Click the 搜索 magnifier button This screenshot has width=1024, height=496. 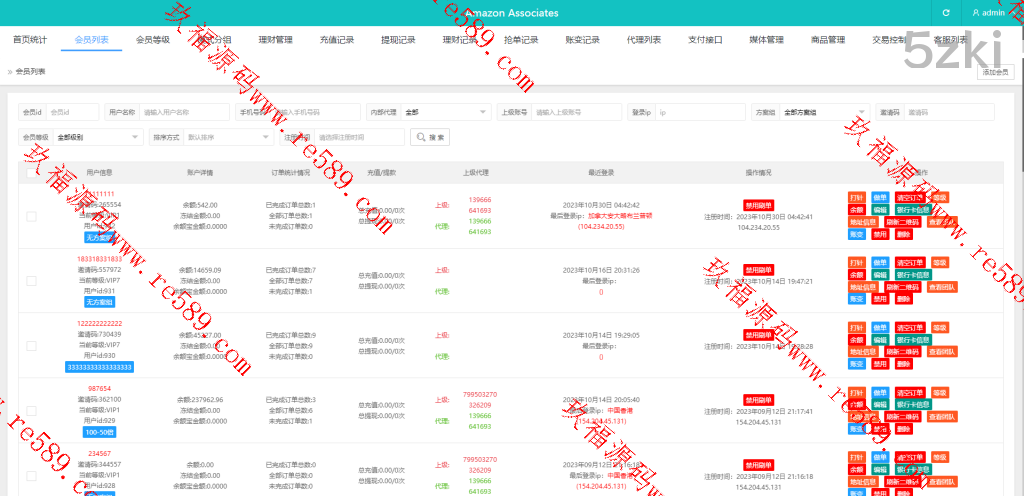coord(430,137)
